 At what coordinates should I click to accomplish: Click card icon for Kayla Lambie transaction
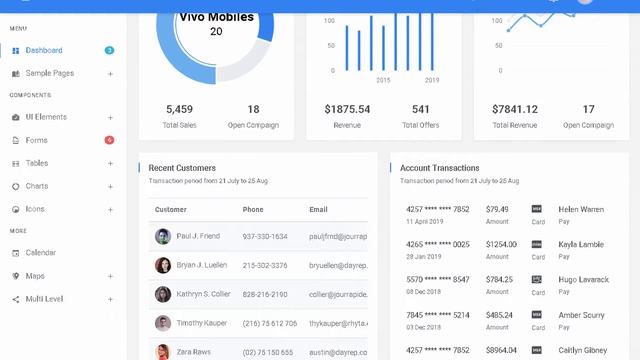pyautogui.click(x=536, y=244)
